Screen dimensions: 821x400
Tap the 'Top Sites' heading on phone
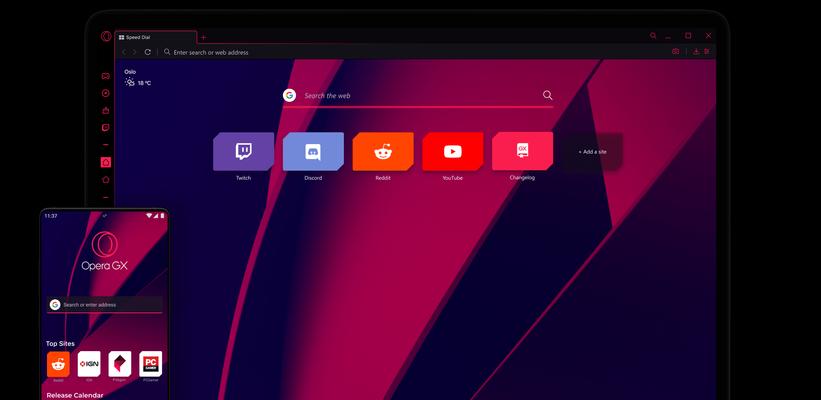(60, 343)
